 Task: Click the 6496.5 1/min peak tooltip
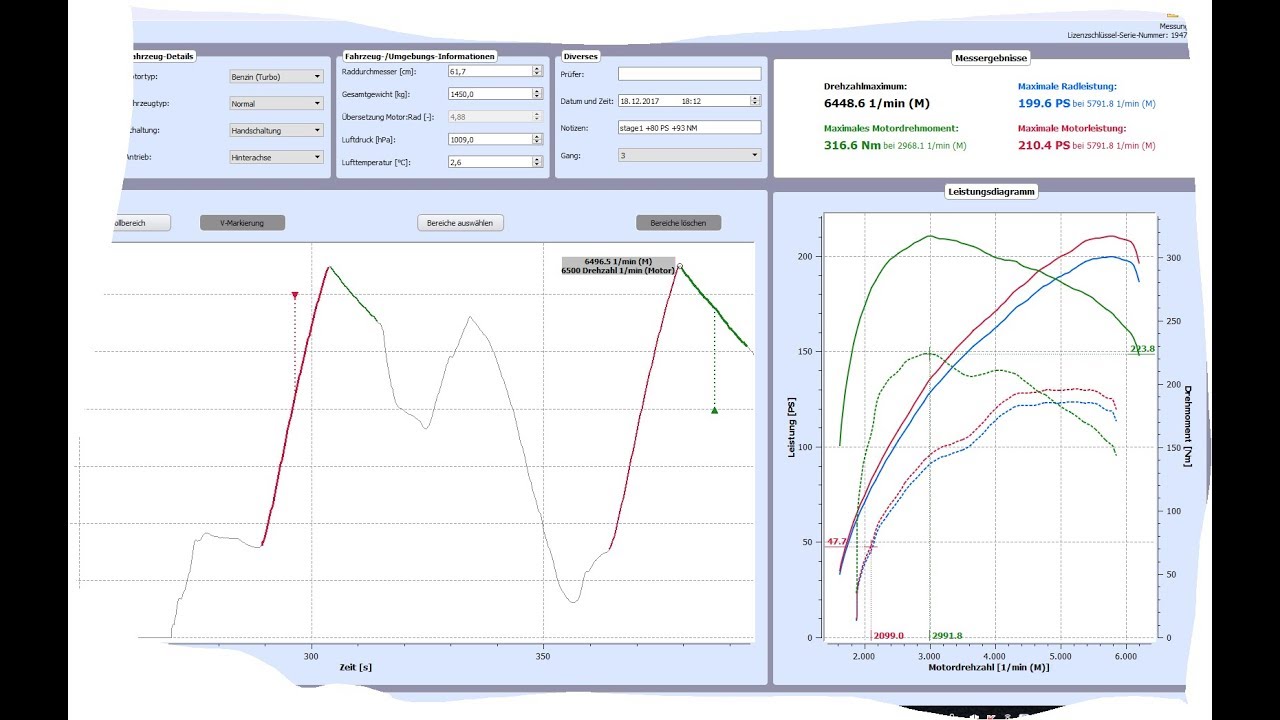[x=619, y=266]
